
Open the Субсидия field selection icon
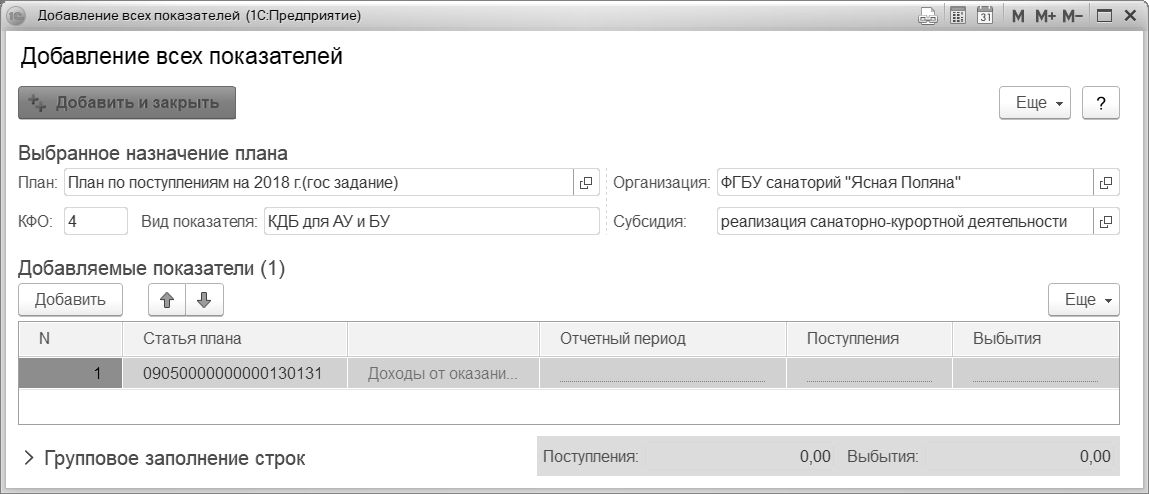(1105, 222)
